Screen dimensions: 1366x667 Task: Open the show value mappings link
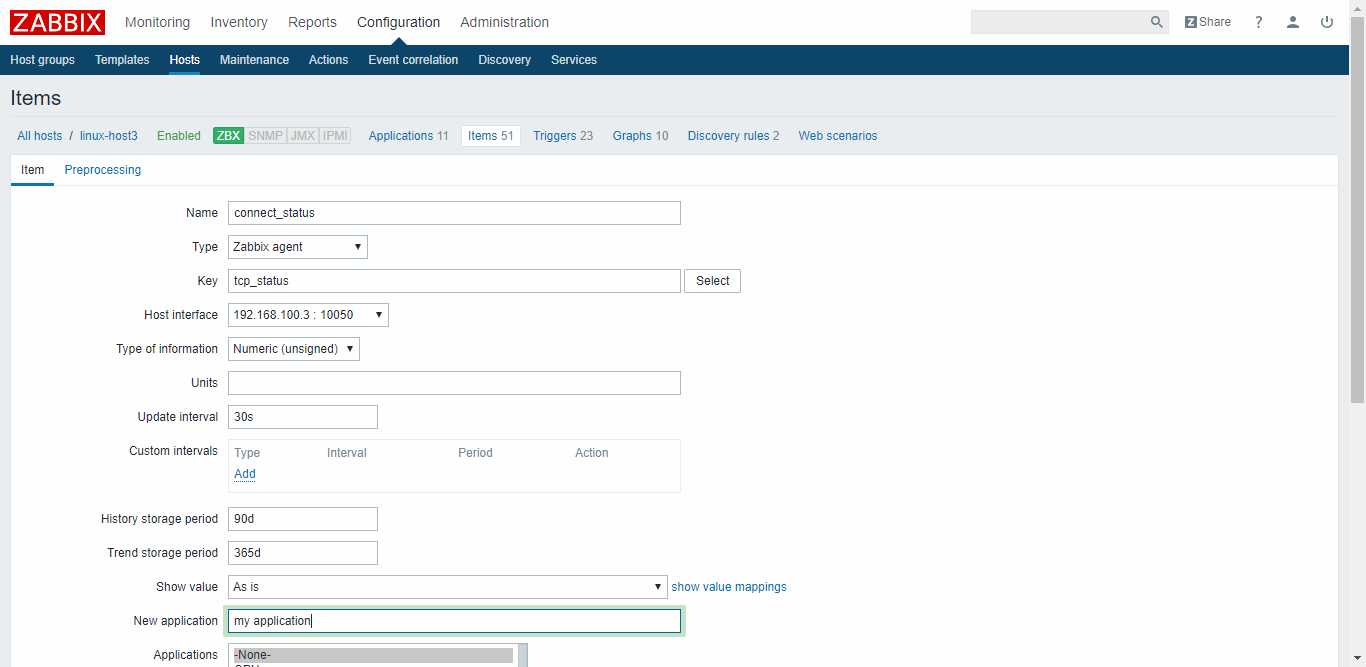coord(729,587)
